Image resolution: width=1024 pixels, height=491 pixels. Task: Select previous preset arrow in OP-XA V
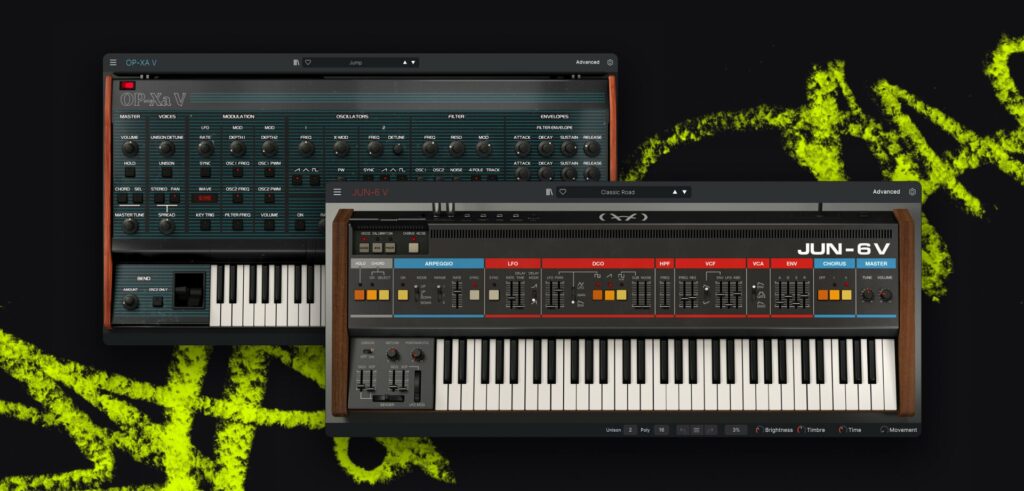[404, 63]
